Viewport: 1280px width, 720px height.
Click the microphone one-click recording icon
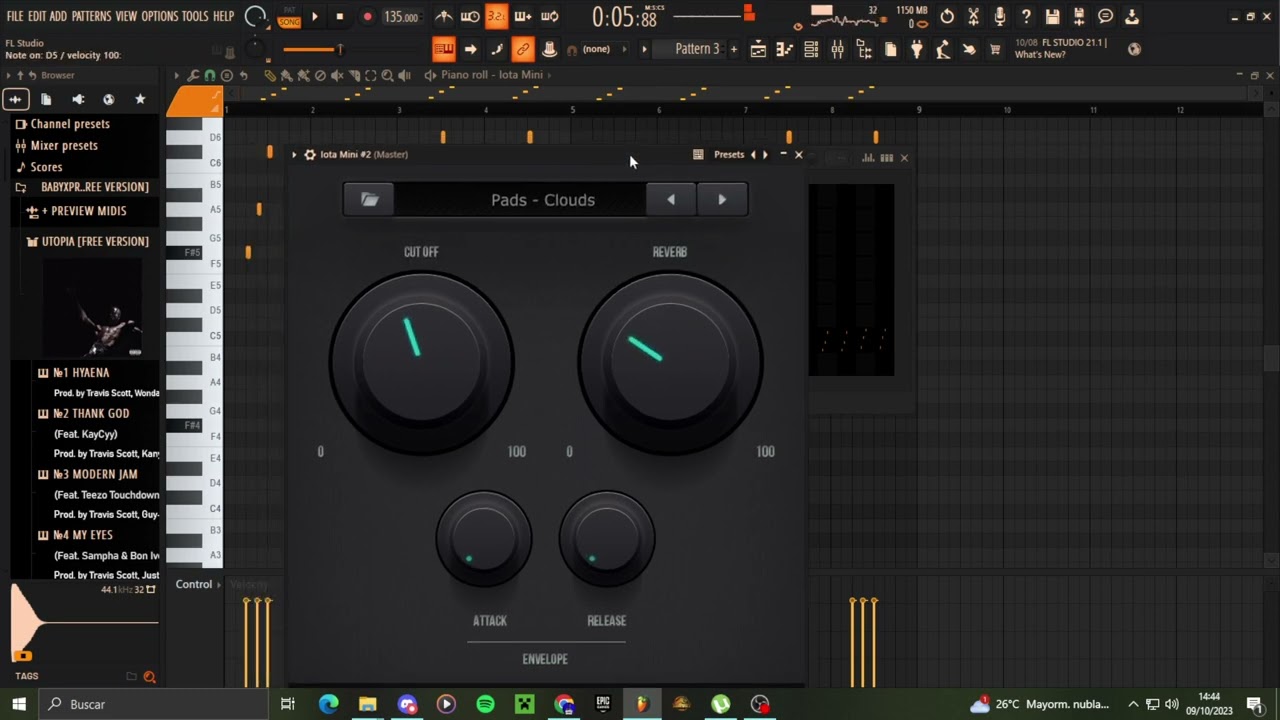(999, 16)
